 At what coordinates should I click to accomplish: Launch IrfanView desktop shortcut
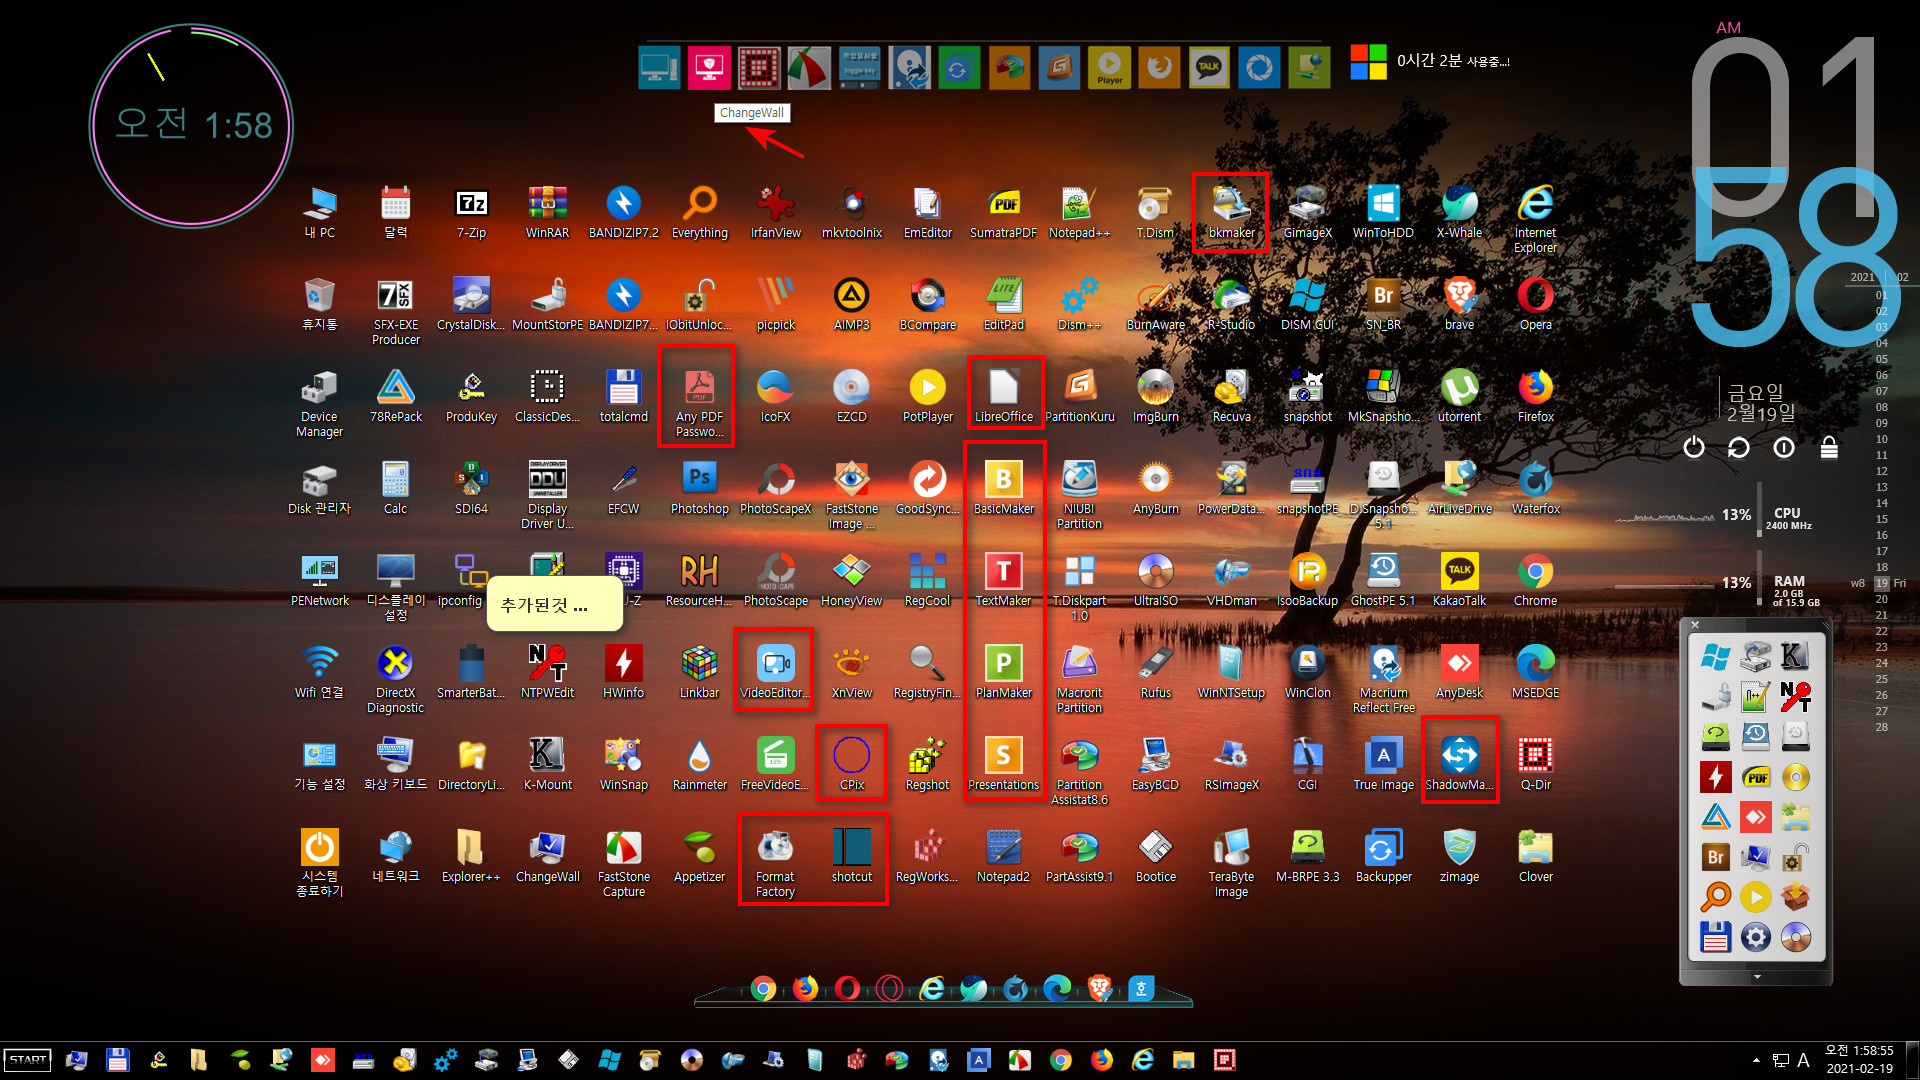(x=775, y=212)
